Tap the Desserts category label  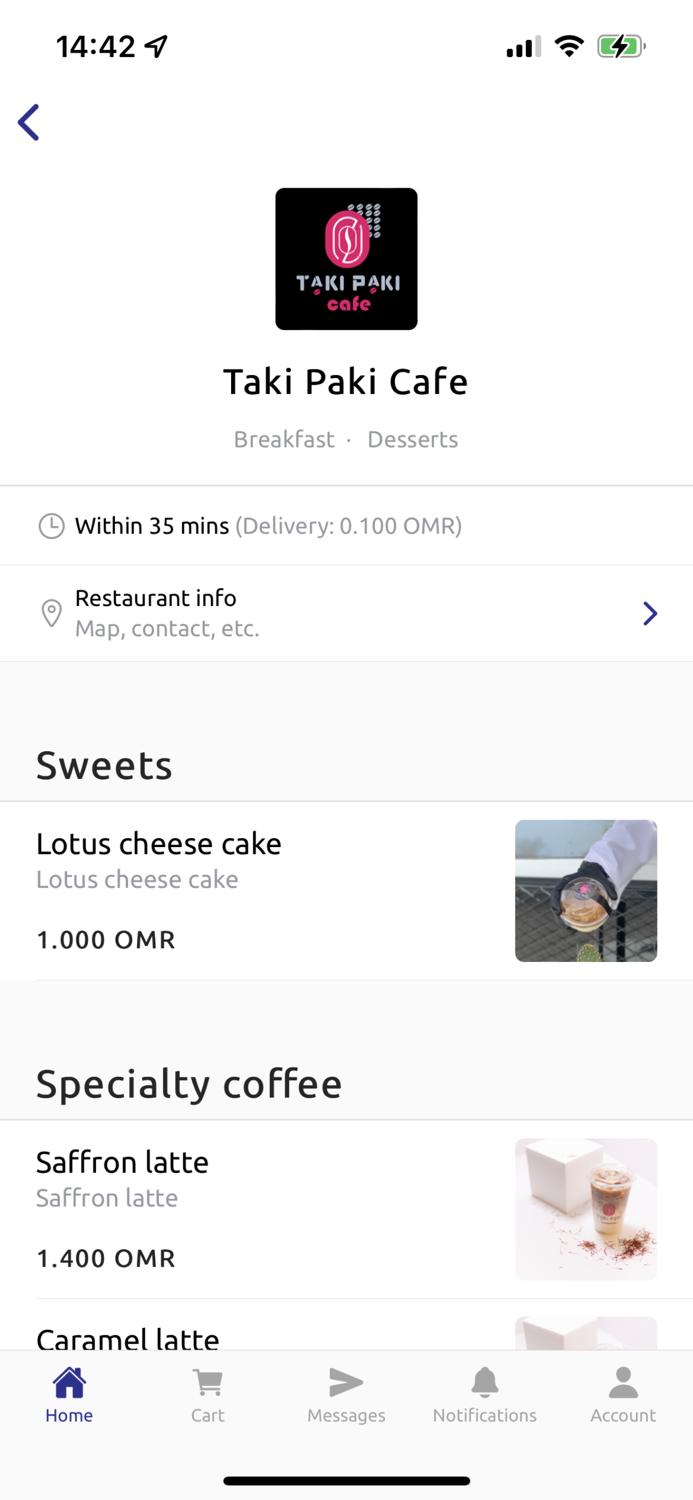[x=412, y=439]
